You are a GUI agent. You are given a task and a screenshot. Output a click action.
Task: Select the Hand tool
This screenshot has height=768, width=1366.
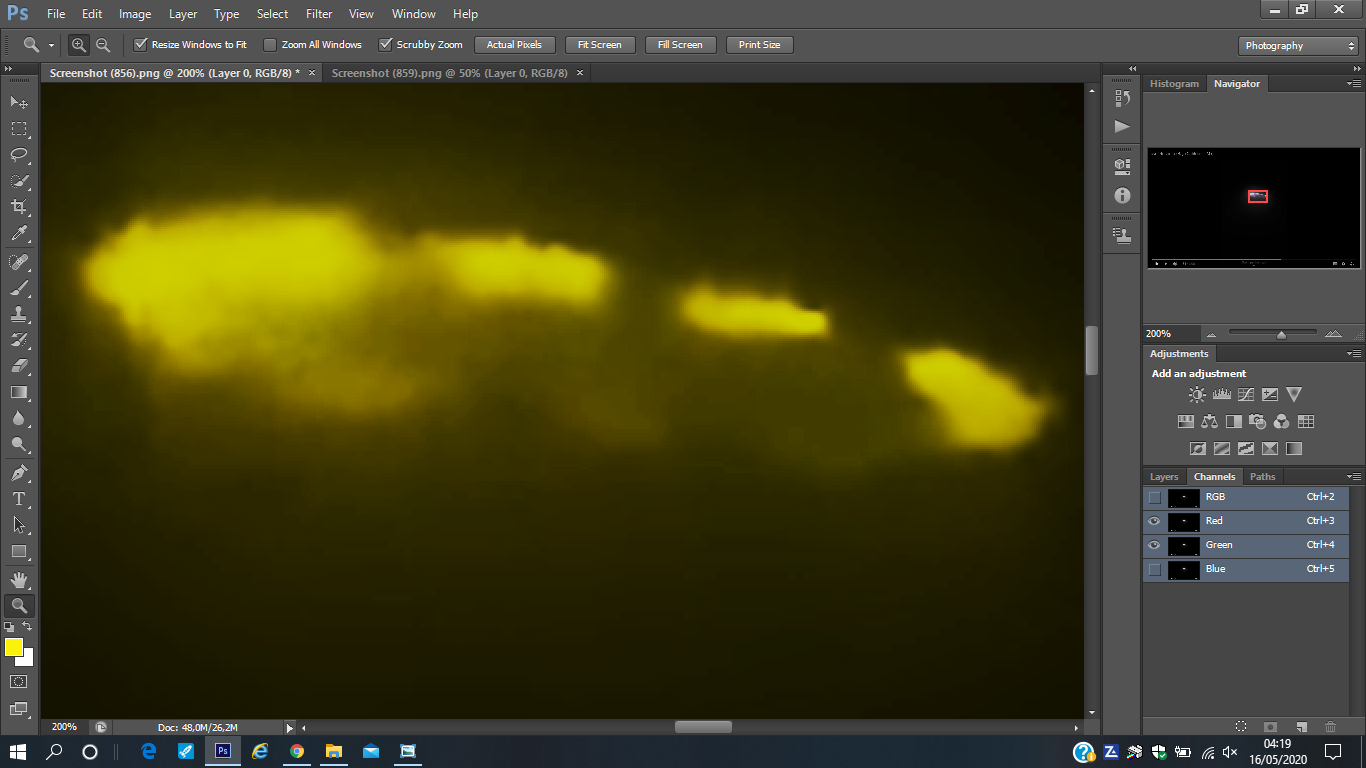pos(19,579)
